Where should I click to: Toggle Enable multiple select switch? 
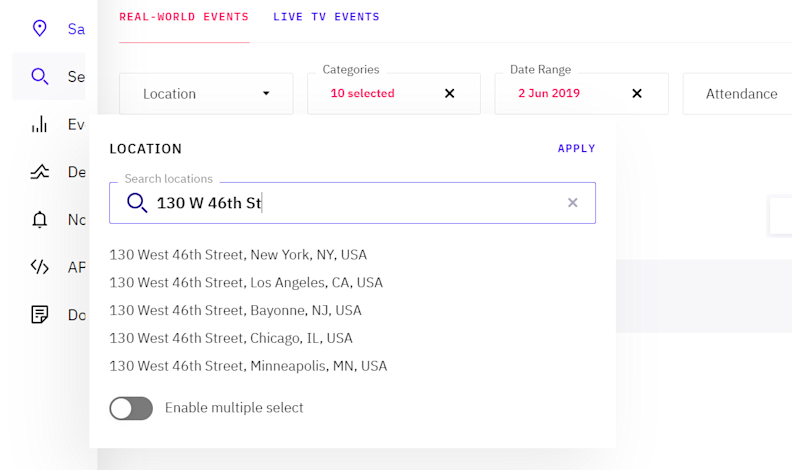131,408
